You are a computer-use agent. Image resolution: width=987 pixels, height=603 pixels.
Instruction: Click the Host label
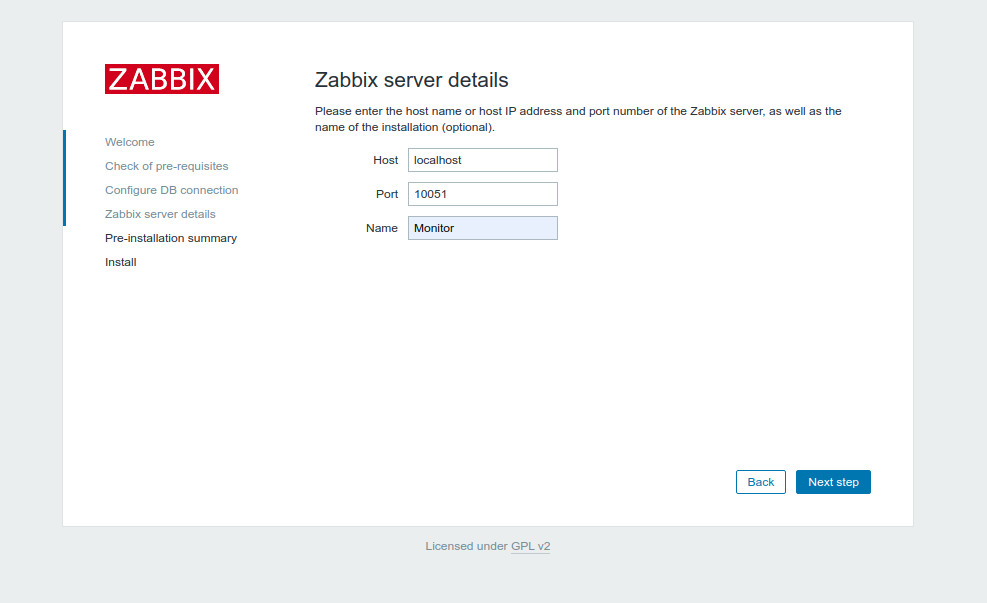point(385,160)
